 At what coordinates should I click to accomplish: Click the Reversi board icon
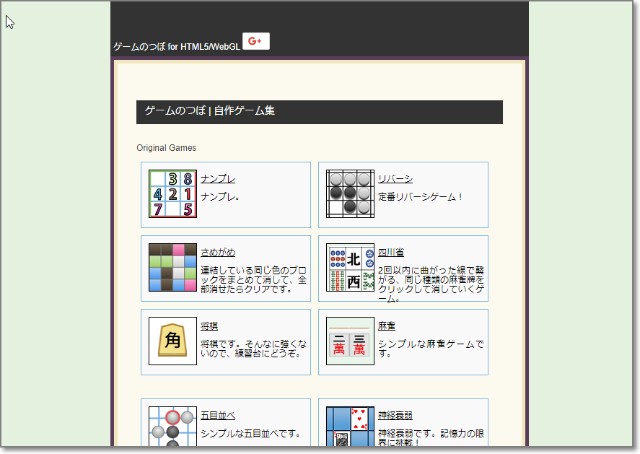coord(350,194)
